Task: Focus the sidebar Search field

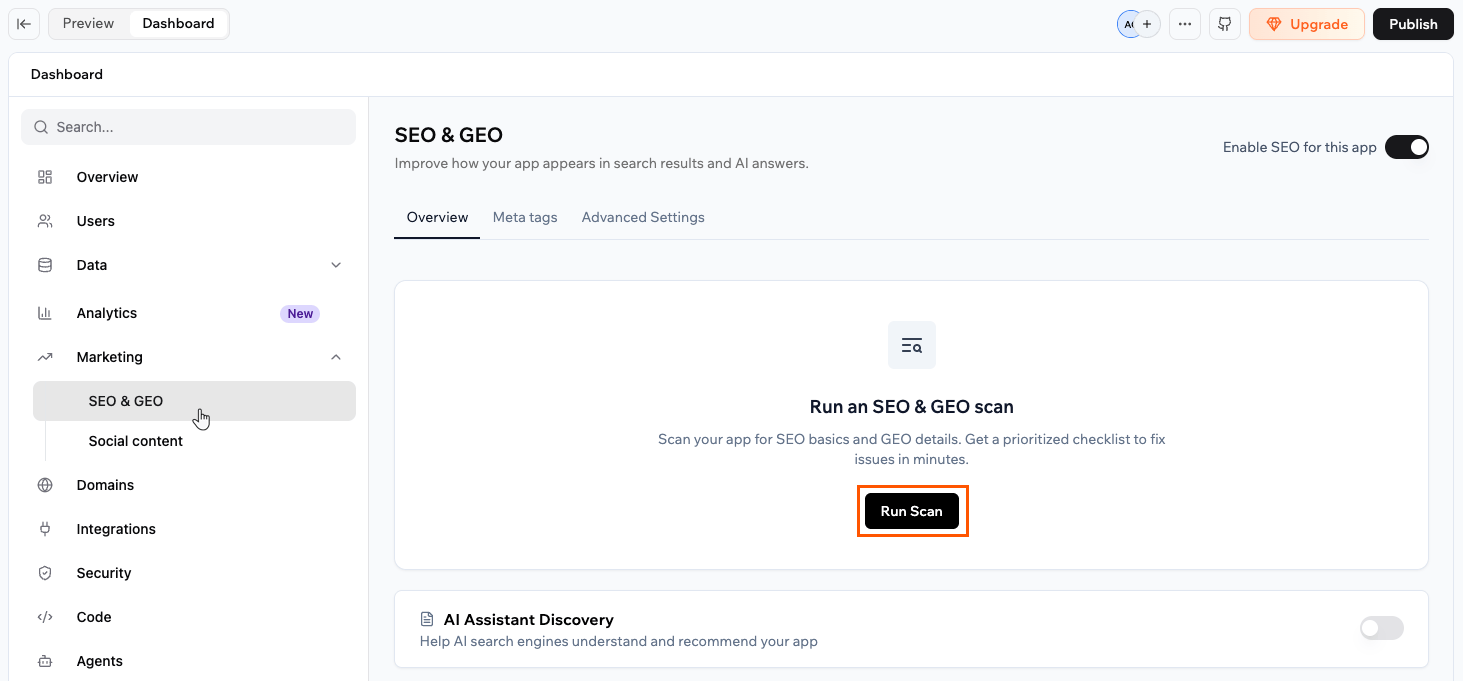Action: point(188,127)
